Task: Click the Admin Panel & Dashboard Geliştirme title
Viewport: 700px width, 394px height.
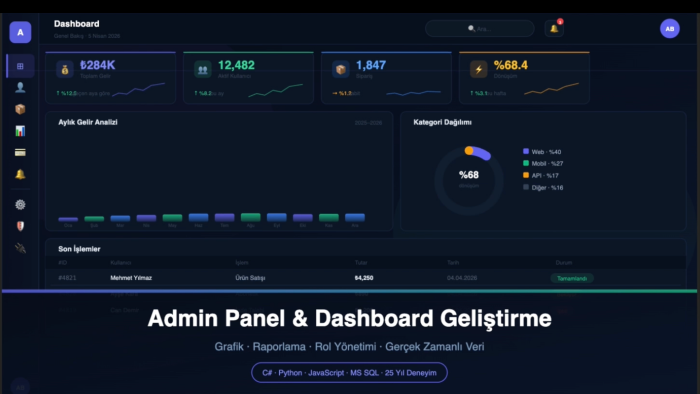Action: (x=350, y=318)
